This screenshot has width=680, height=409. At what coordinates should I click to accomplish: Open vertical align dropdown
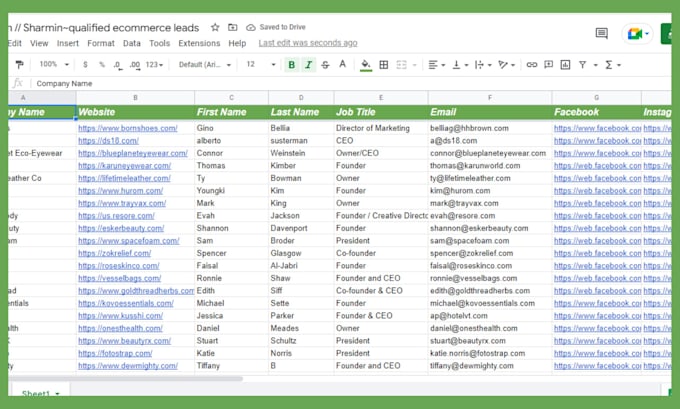pos(460,65)
